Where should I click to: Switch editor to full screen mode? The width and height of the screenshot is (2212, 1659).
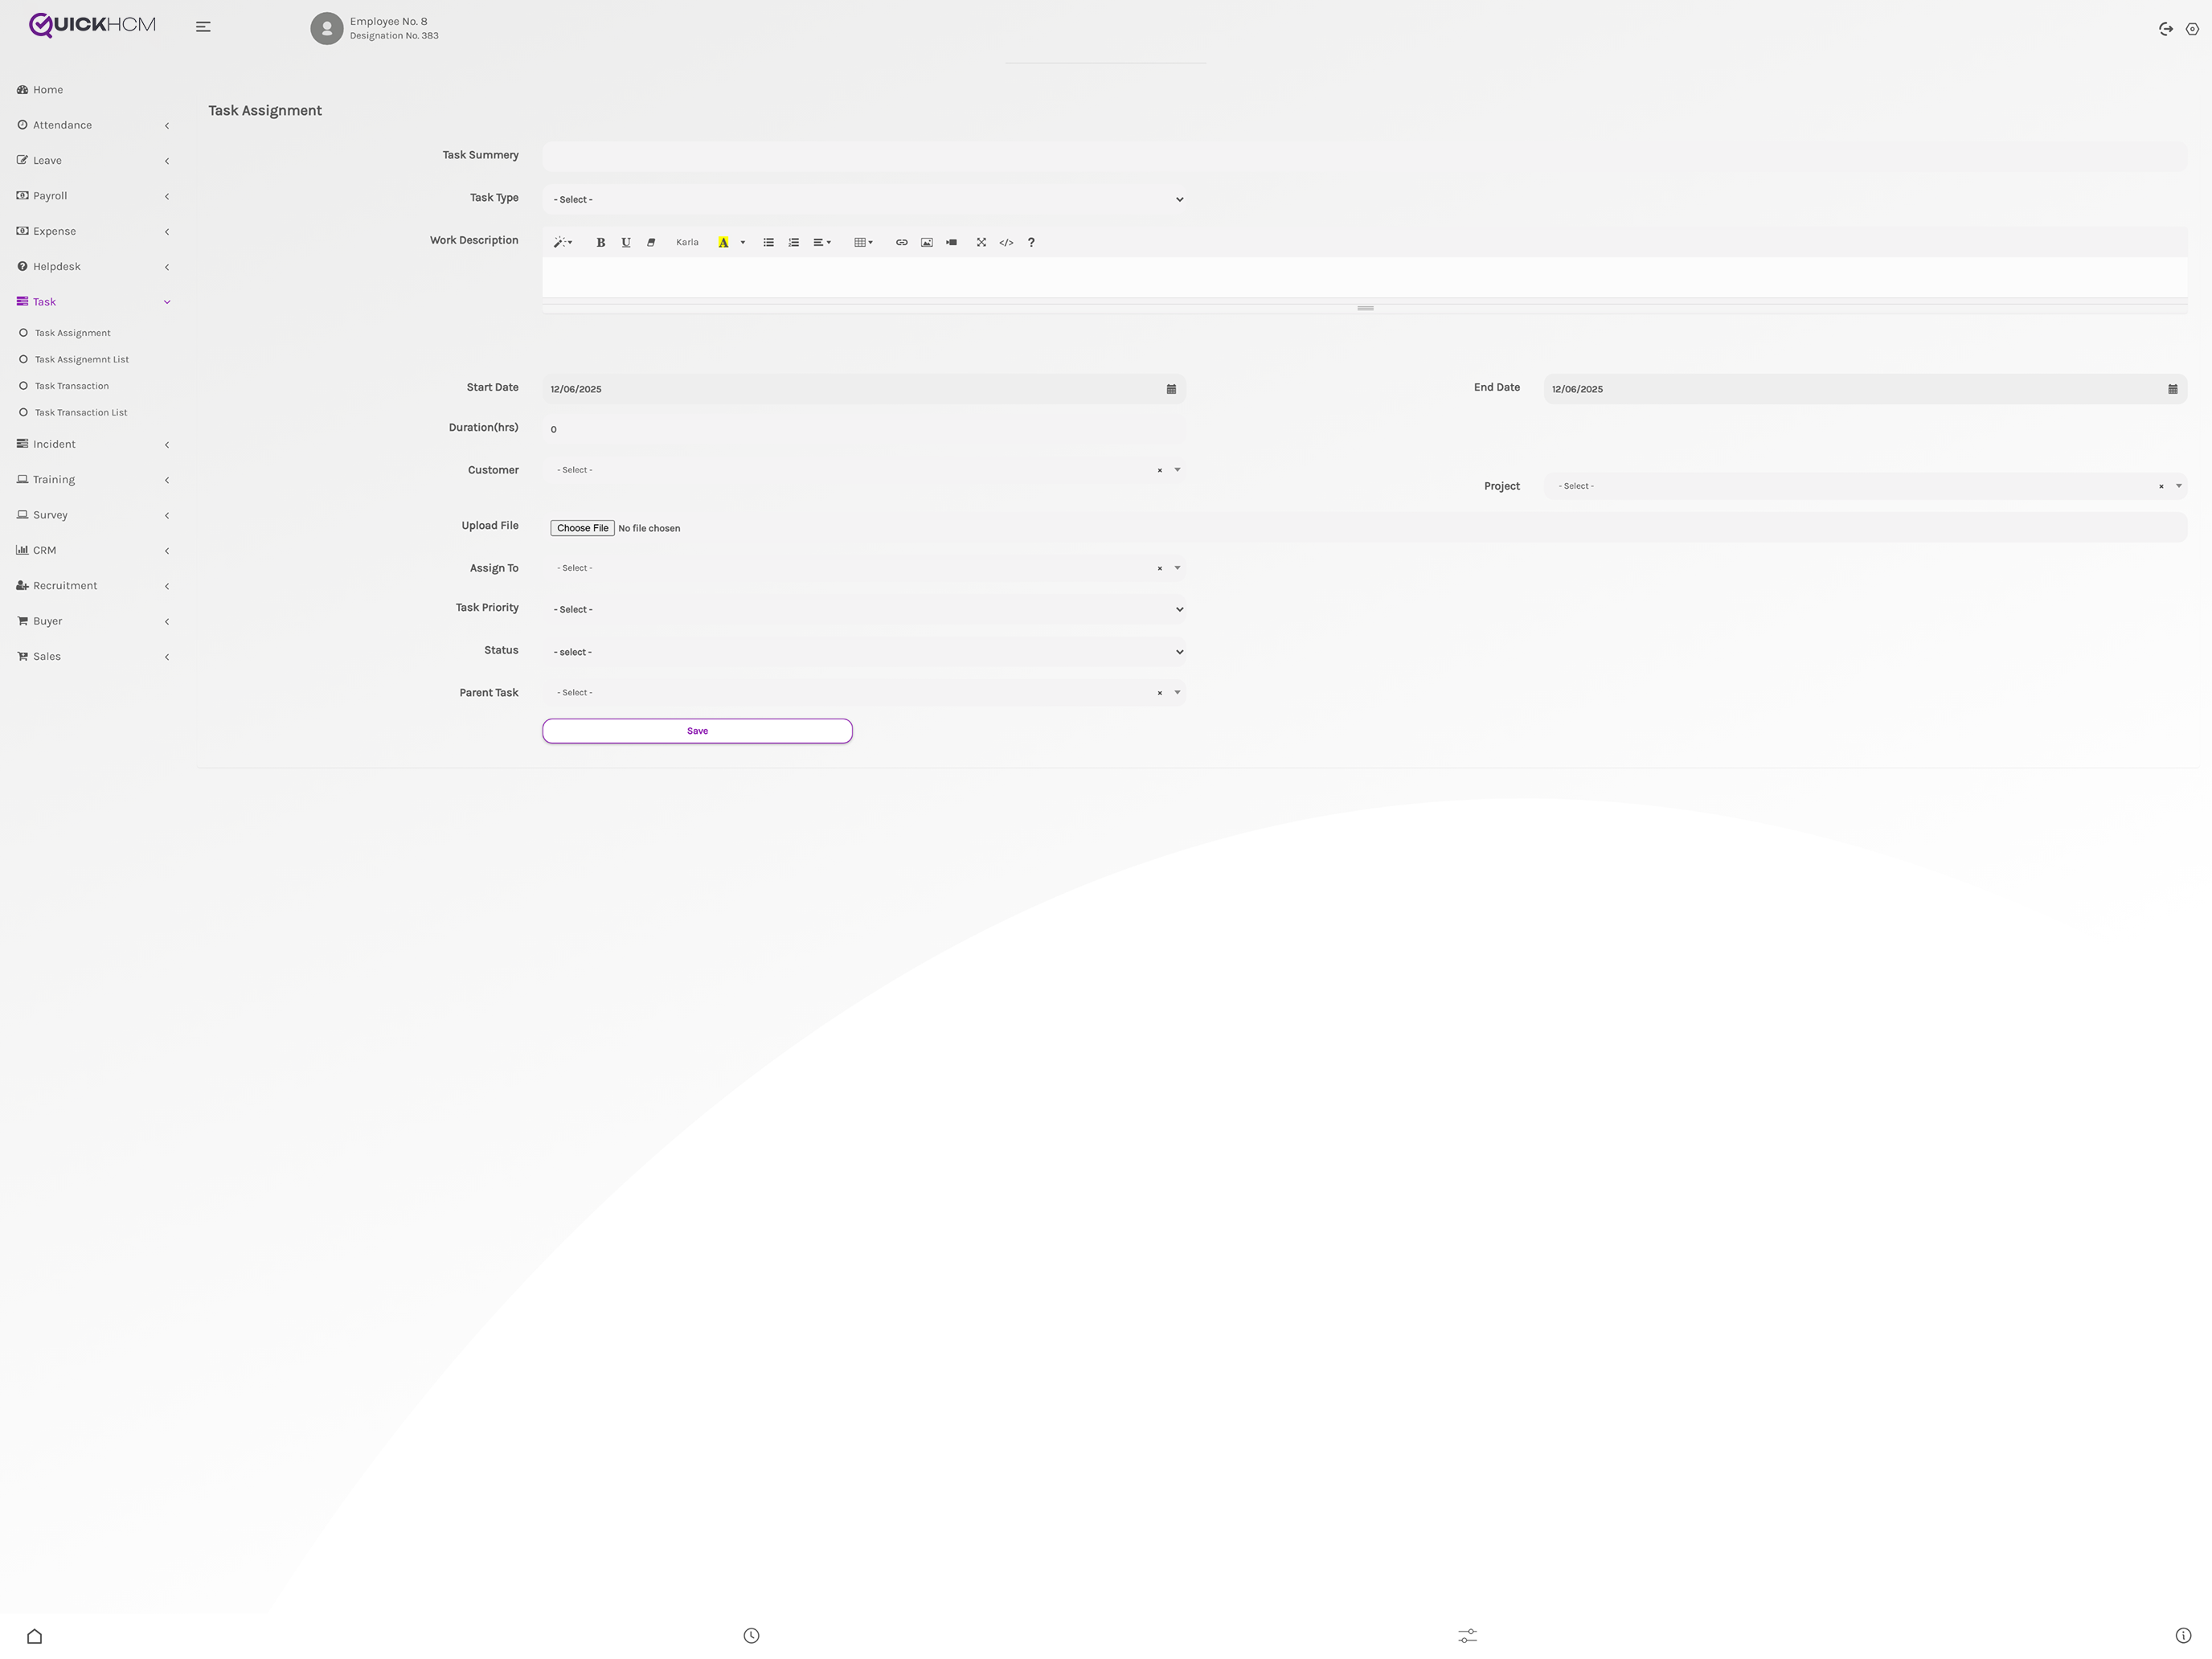coord(981,243)
